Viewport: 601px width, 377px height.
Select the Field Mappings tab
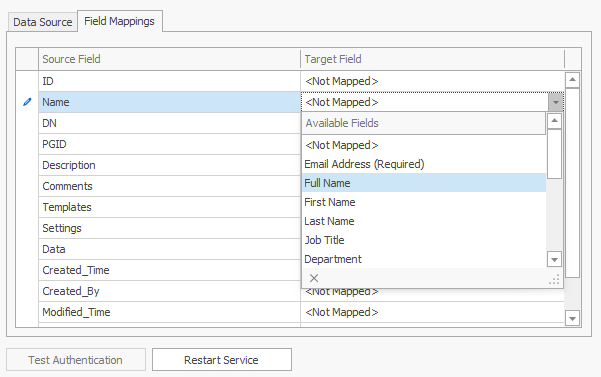[x=120, y=21]
